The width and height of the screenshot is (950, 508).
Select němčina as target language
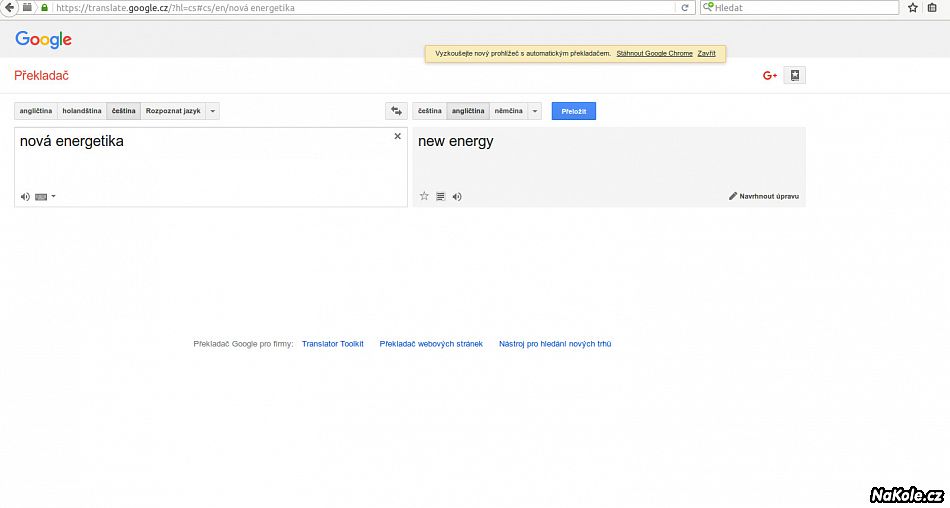[x=509, y=111]
